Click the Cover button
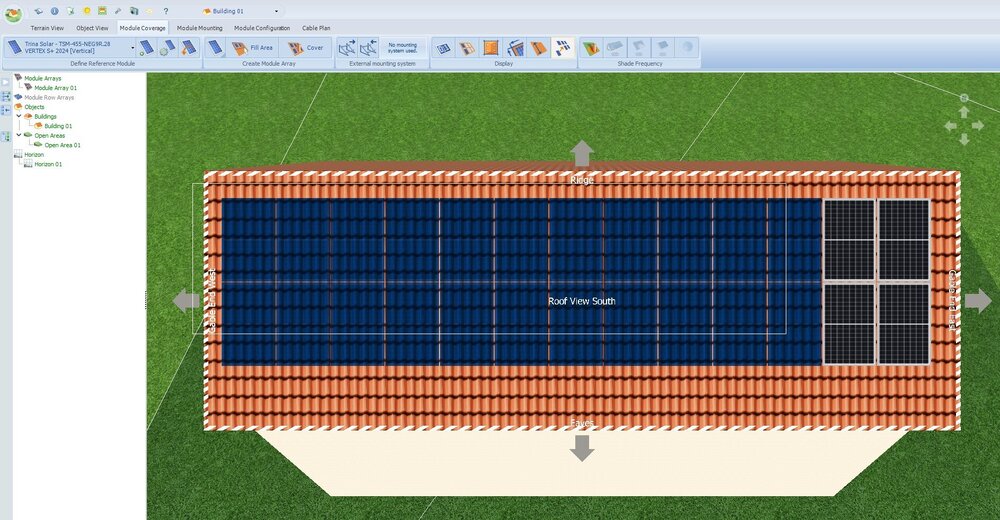This screenshot has width=1000, height=520. click(x=306, y=47)
